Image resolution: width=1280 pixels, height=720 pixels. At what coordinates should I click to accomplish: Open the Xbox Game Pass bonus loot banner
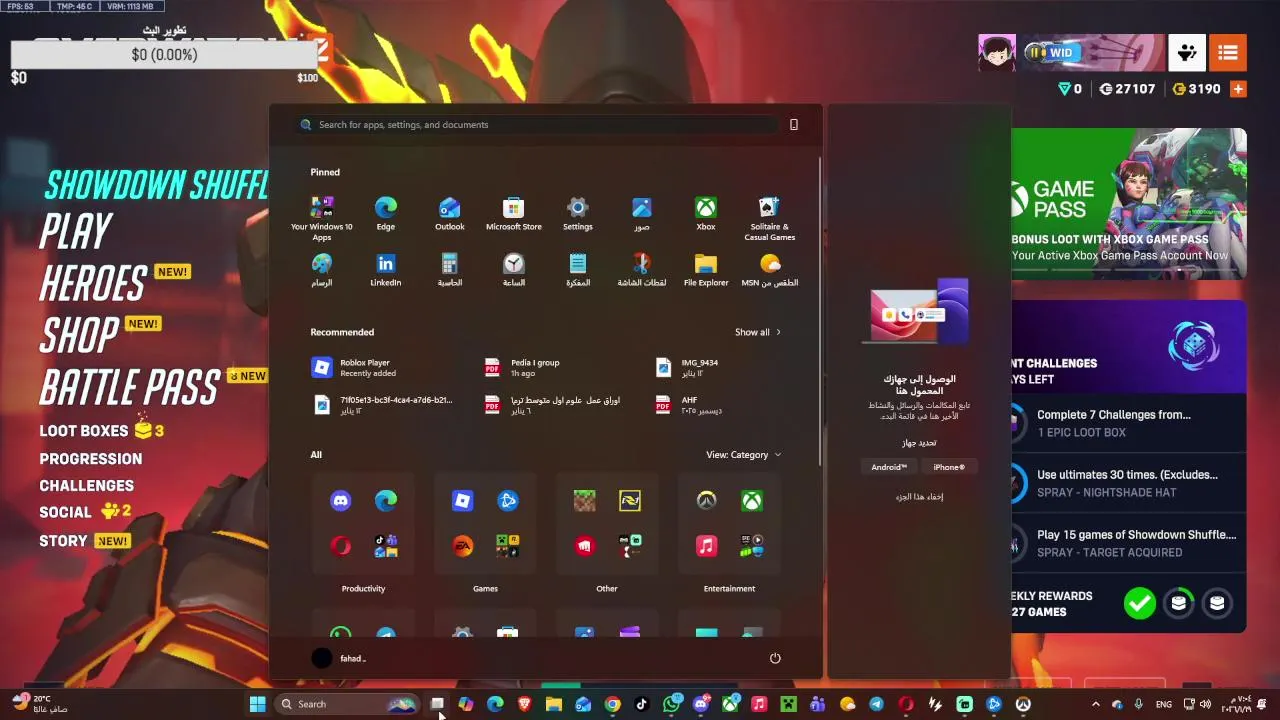tap(1129, 204)
